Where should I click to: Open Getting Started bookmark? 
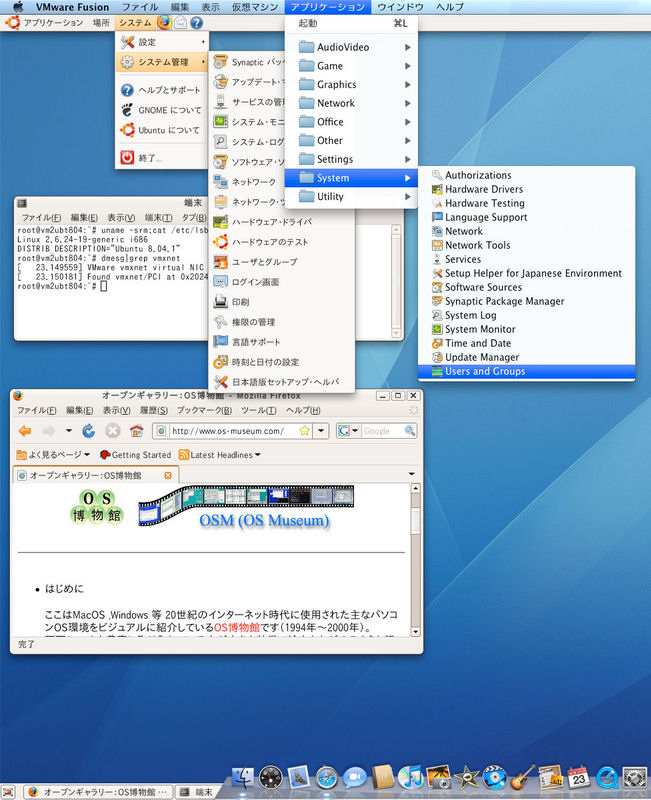(x=135, y=455)
